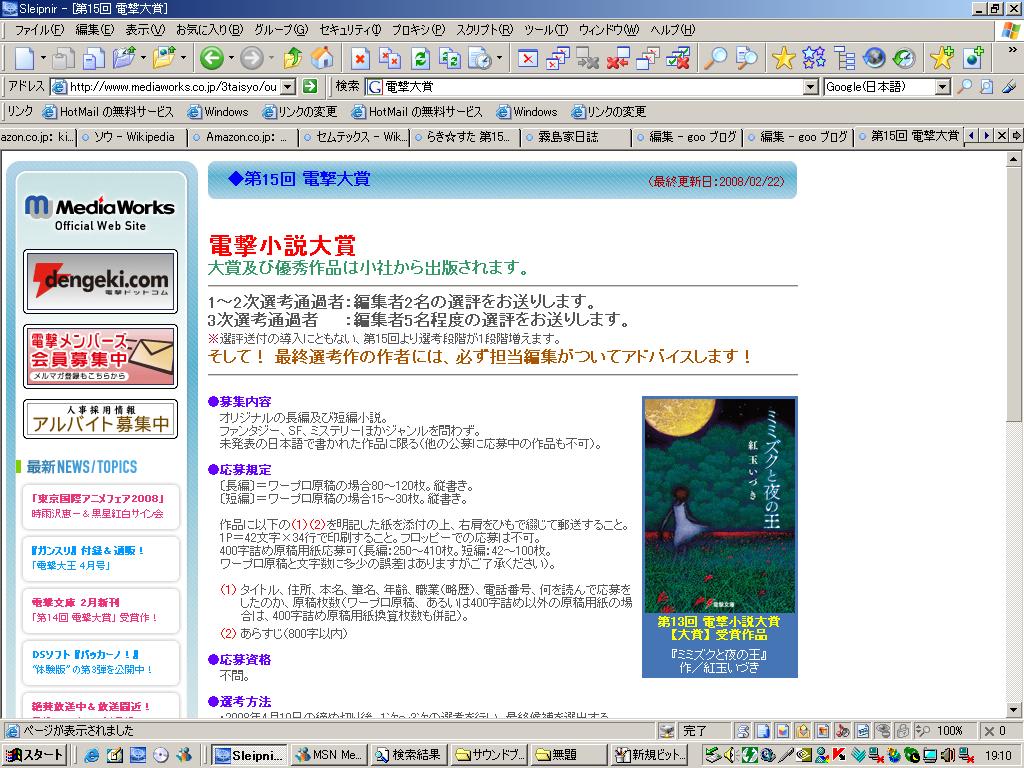Click the MediaWorks Official Web Site logo
The width and height of the screenshot is (1024, 768).
click(x=100, y=212)
